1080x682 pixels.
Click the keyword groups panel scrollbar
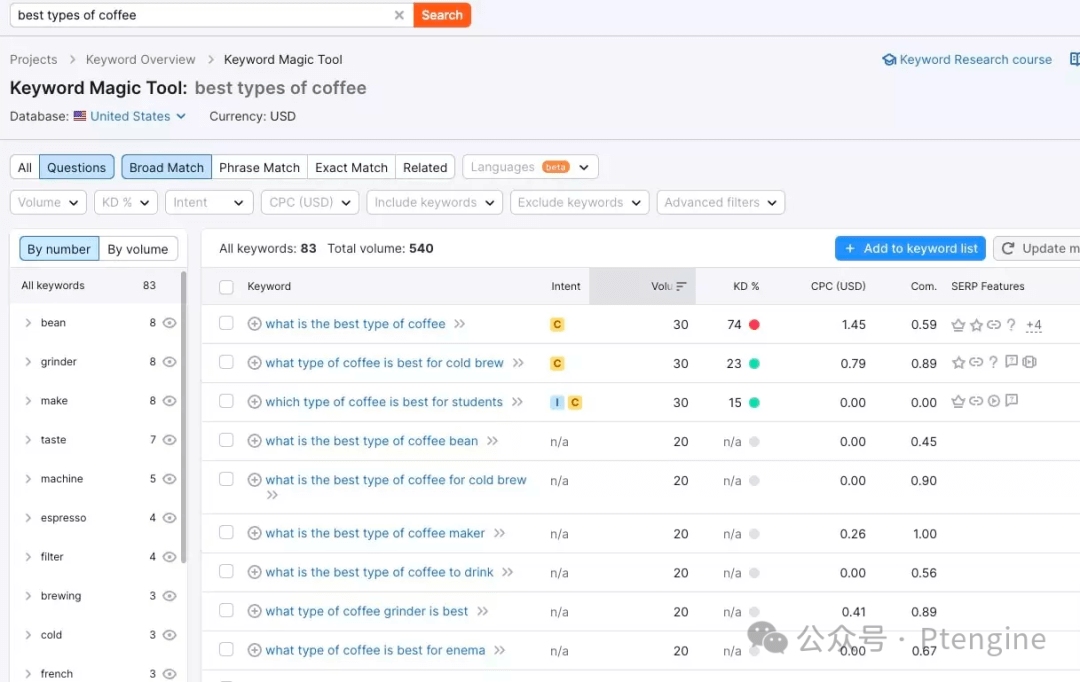pos(183,417)
